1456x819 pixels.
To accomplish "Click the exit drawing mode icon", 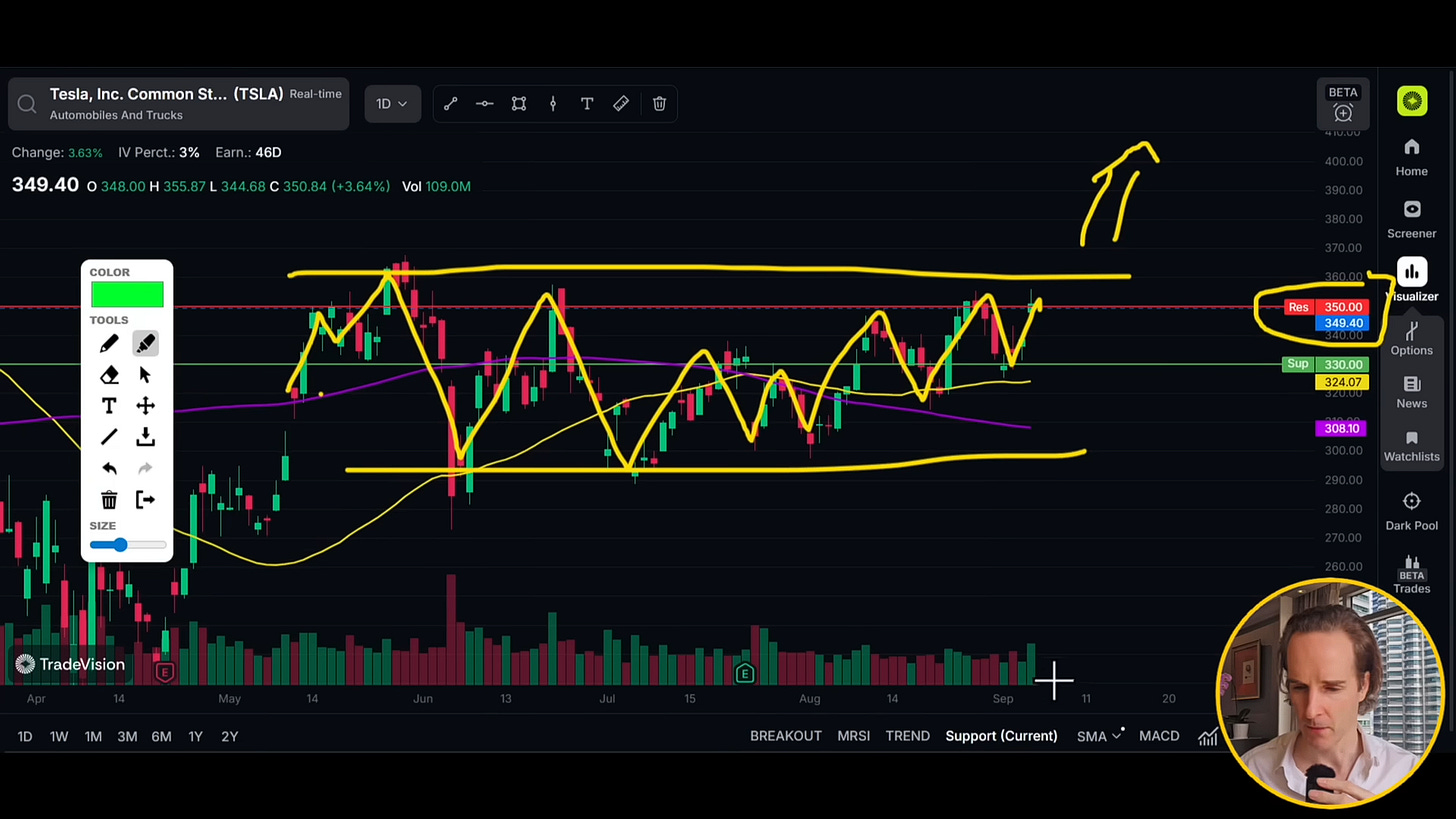I will pos(145,500).
